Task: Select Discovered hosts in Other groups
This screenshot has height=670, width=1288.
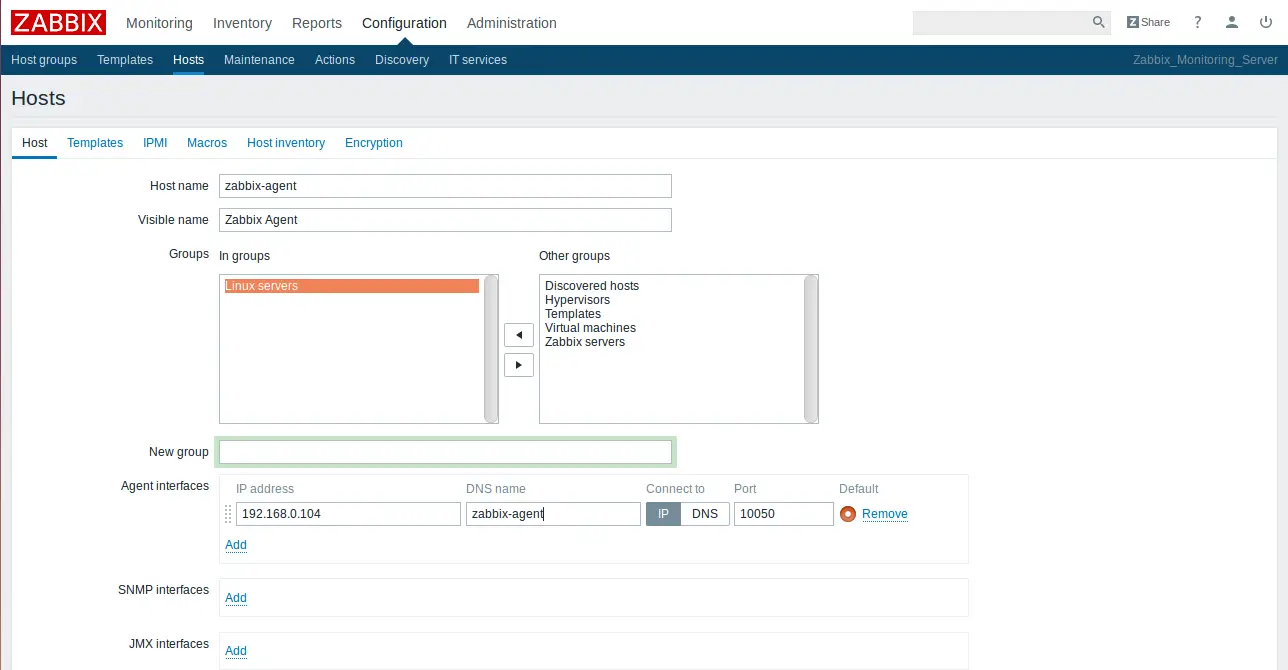Action: click(592, 286)
